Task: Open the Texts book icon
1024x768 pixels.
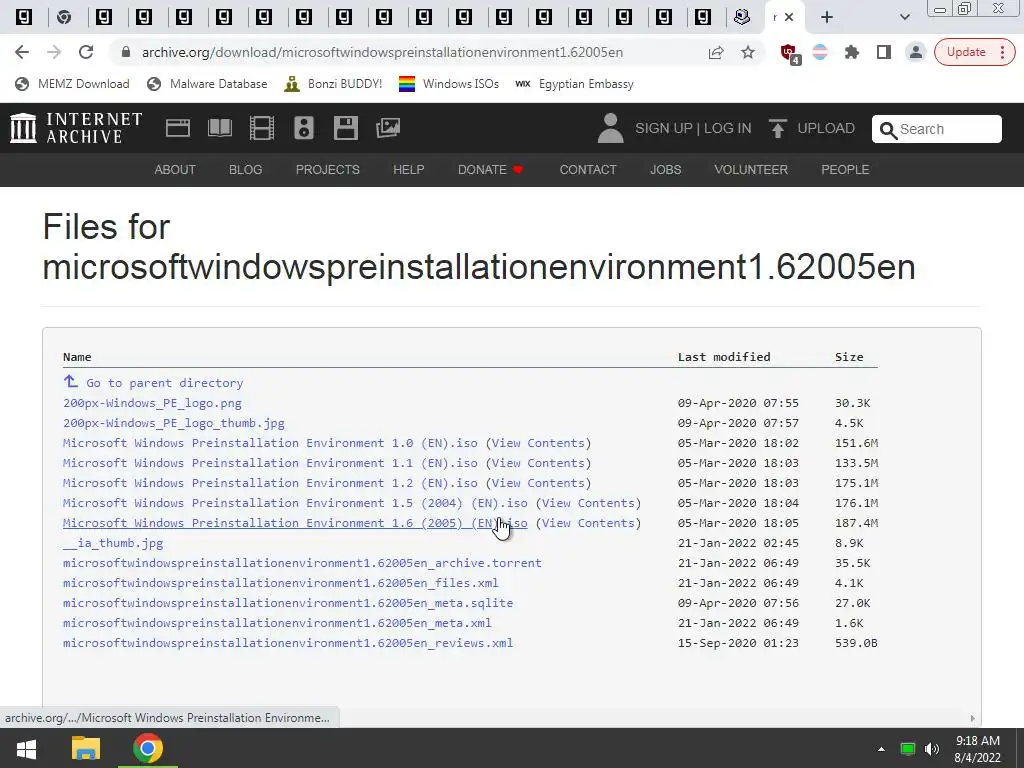Action: (219, 128)
